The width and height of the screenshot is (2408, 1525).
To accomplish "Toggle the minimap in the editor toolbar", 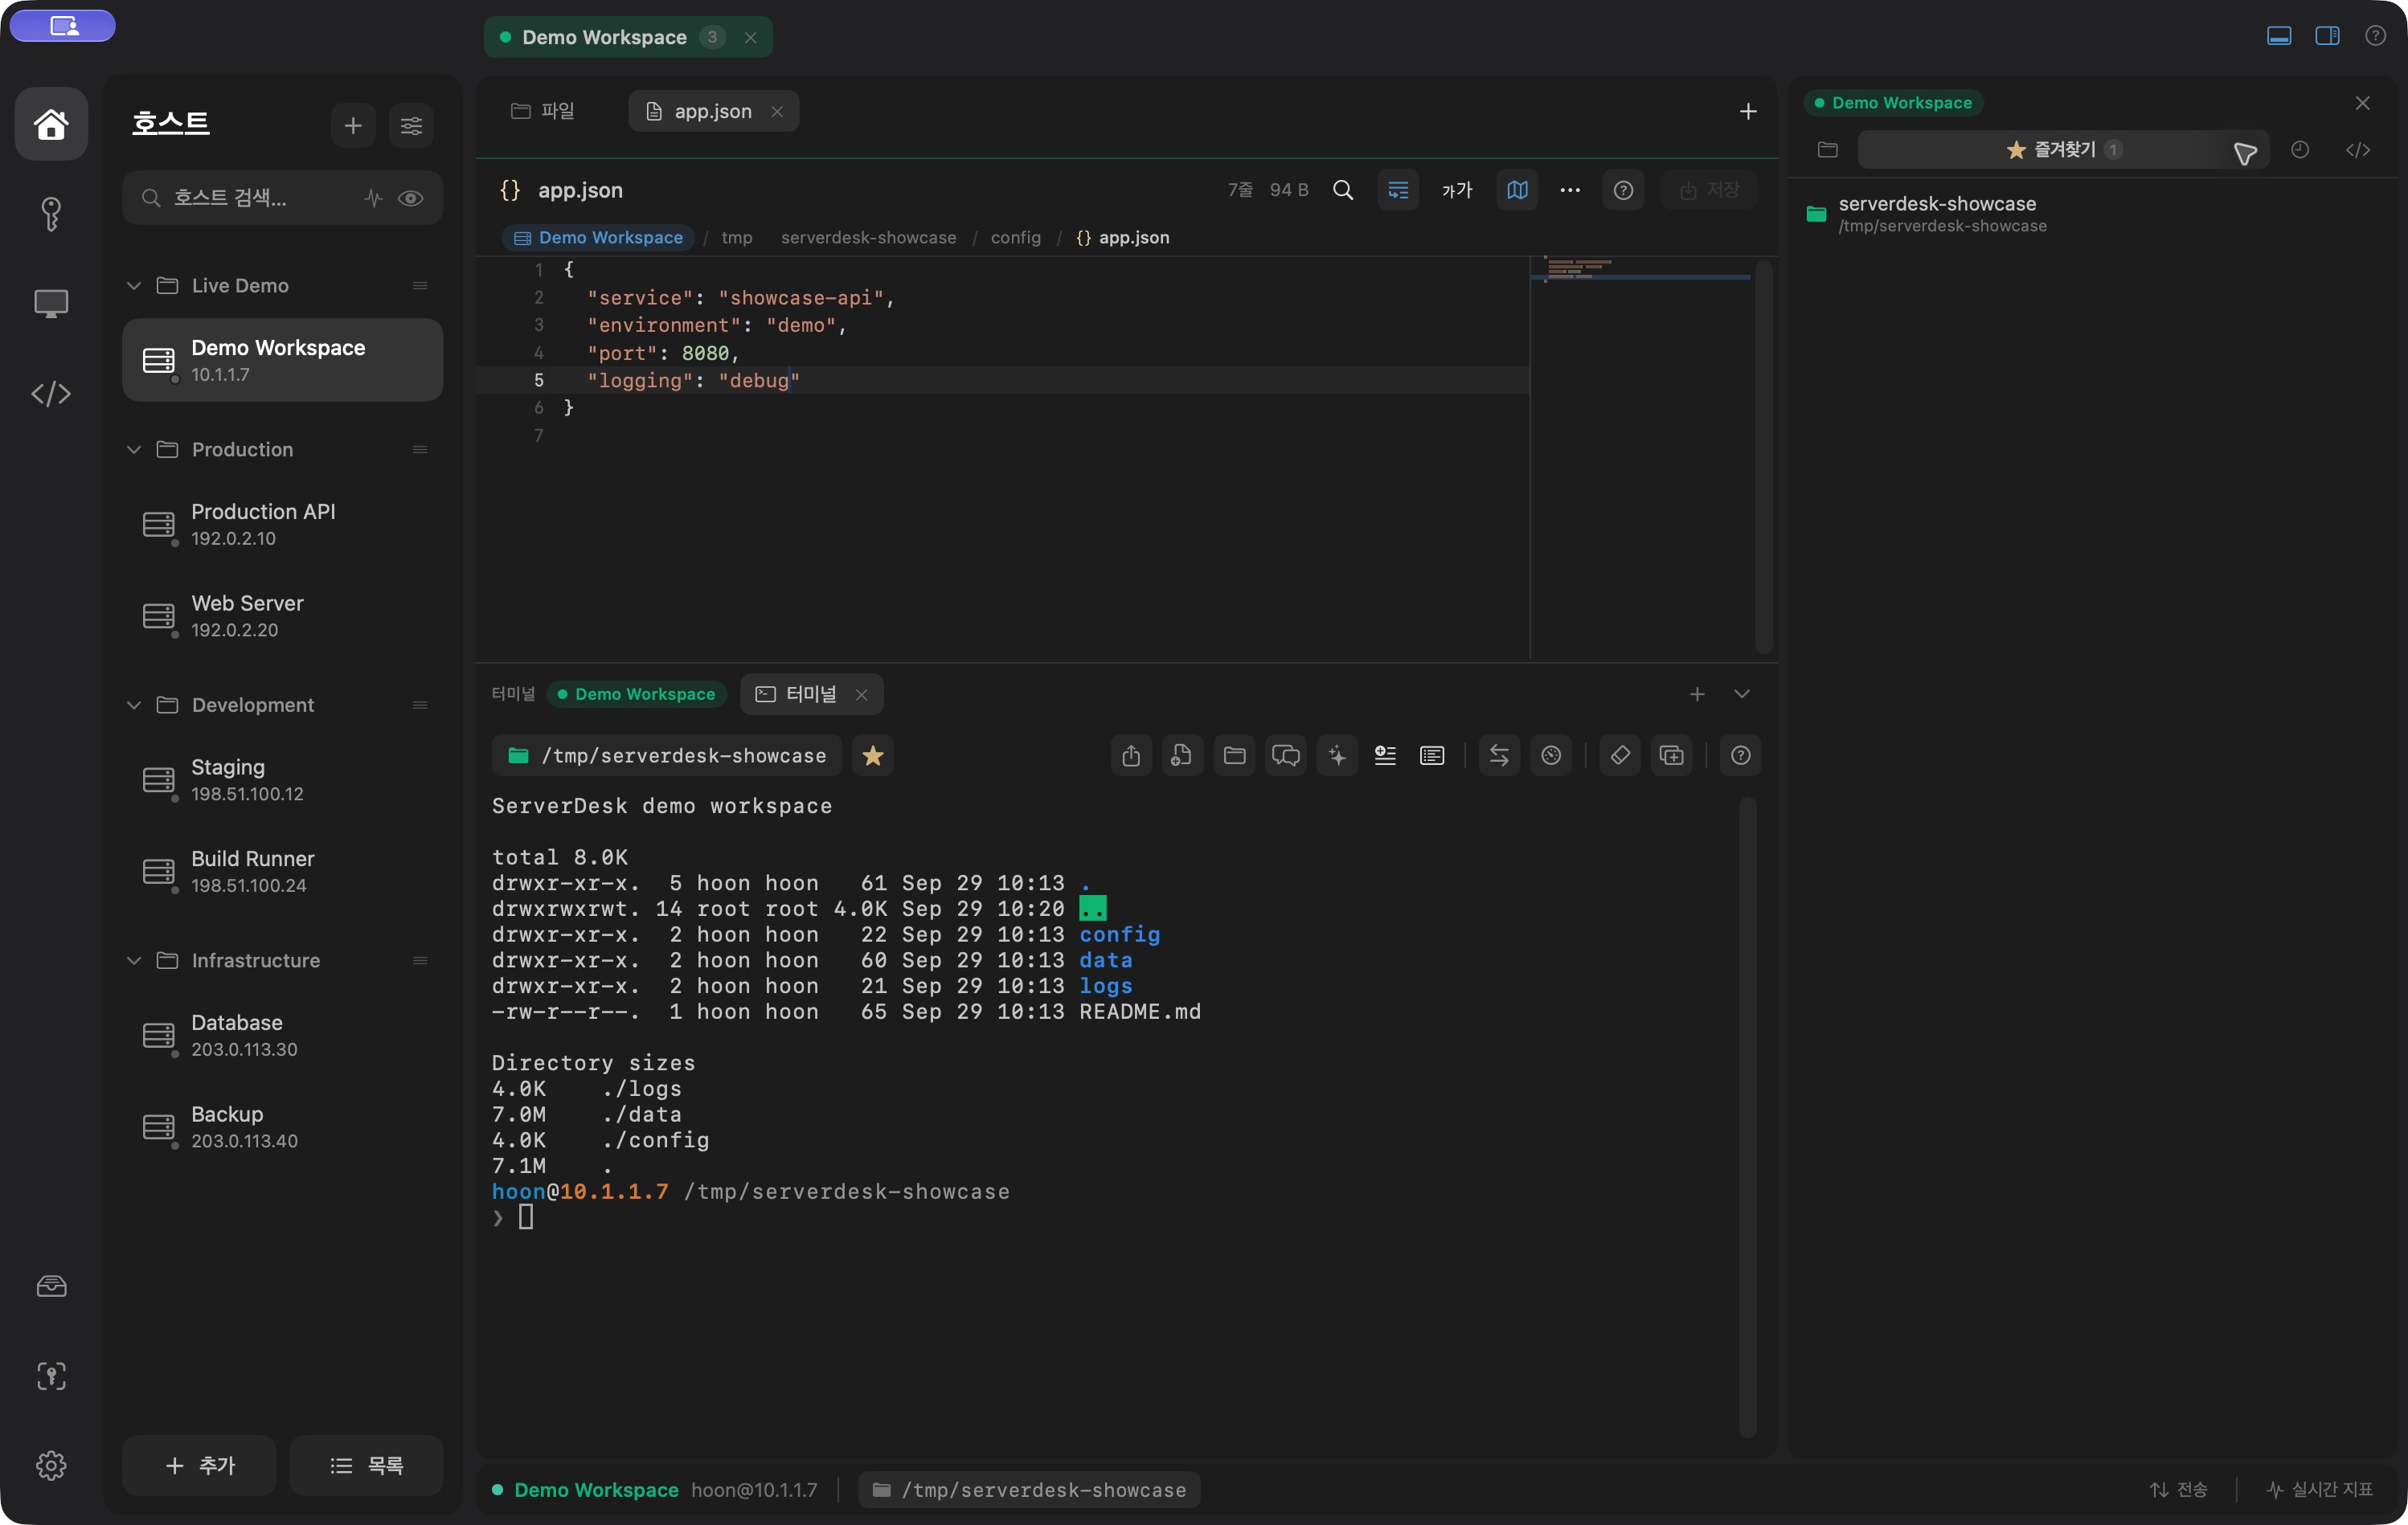I will point(1517,190).
